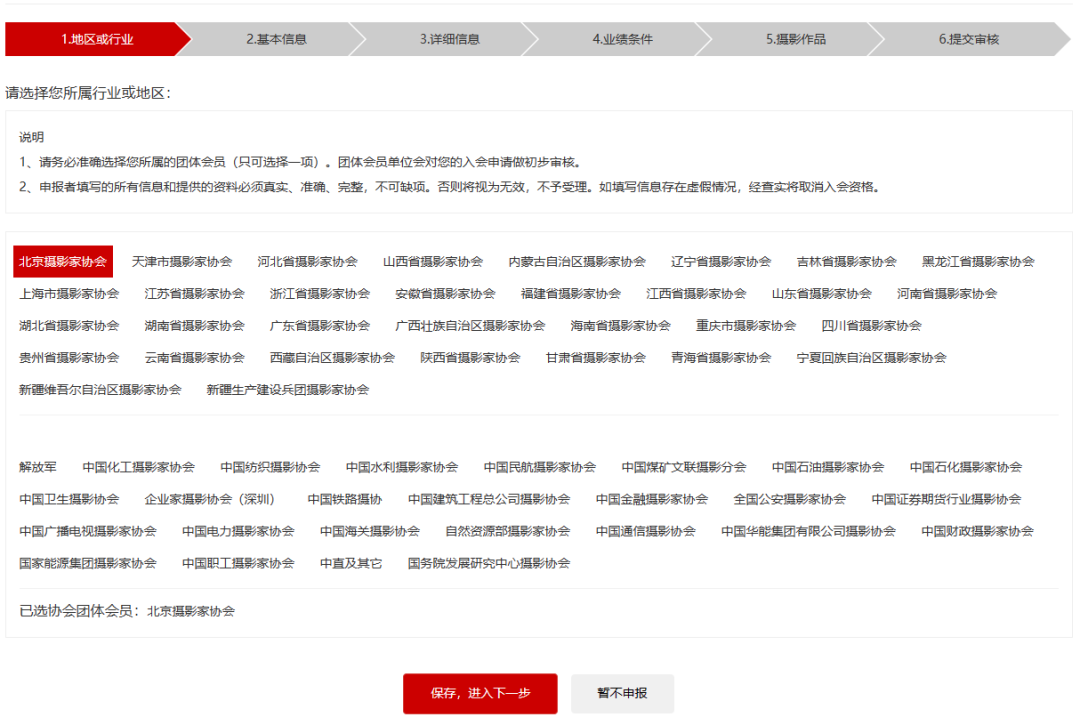
Task: Choose 企业家摄影协会（深圳）
Action: tap(213, 499)
